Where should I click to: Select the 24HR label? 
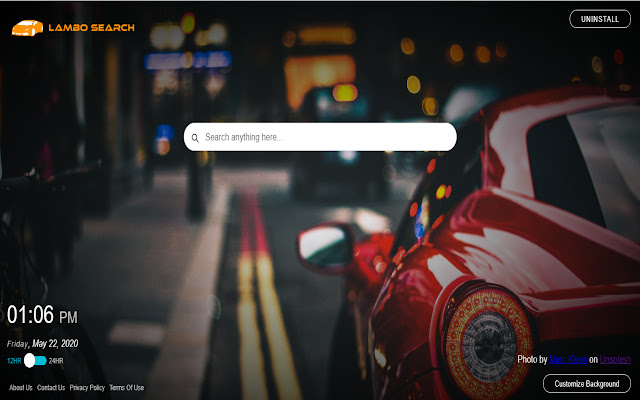56,361
